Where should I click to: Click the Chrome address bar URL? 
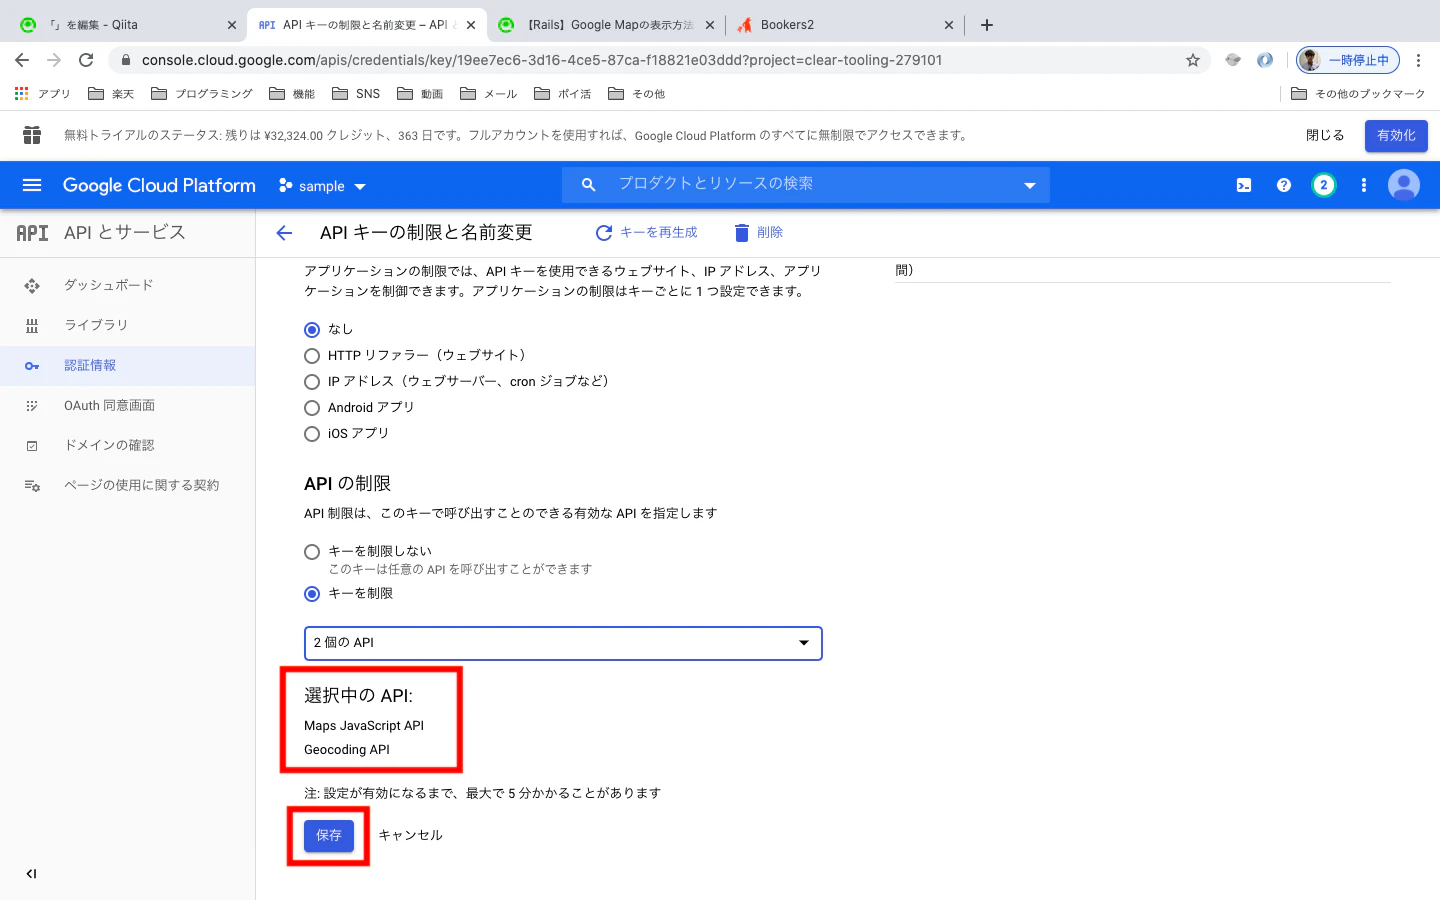coord(542,60)
